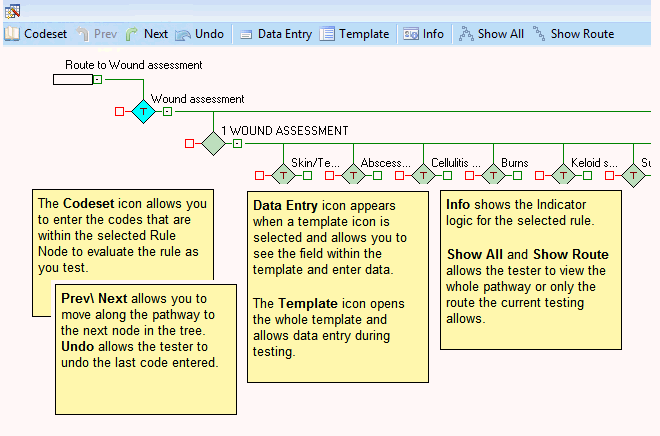Click red square left of Wound assessment node
The height and width of the screenshot is (436, 660).
(x=119, y=111)
